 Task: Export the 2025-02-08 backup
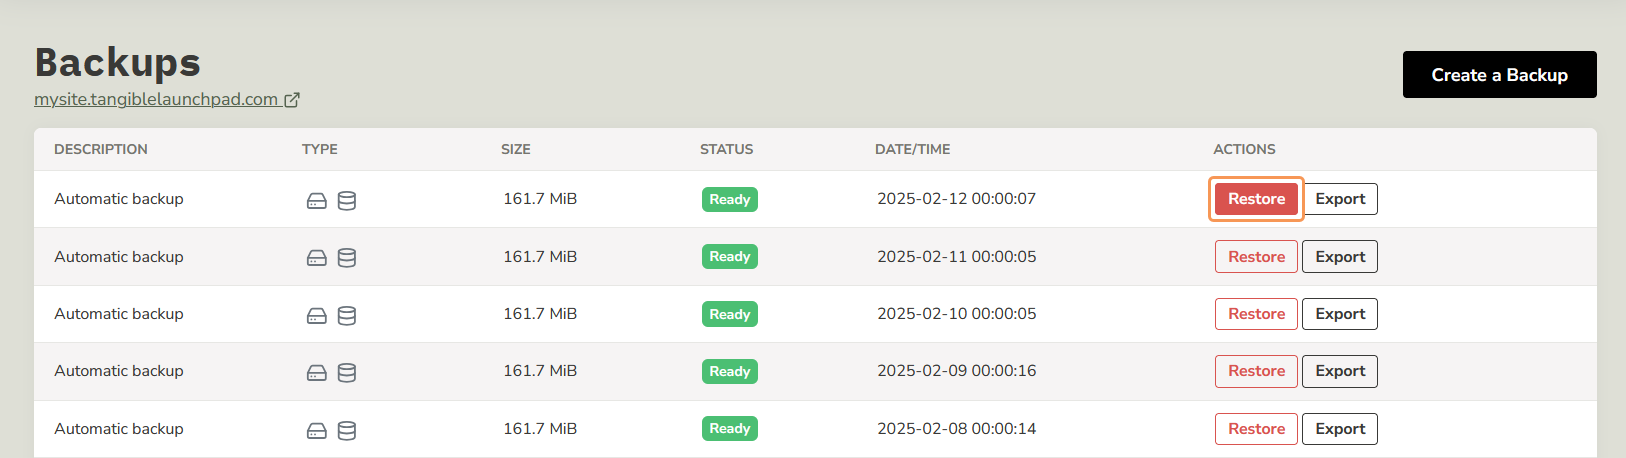(1340, 429)
